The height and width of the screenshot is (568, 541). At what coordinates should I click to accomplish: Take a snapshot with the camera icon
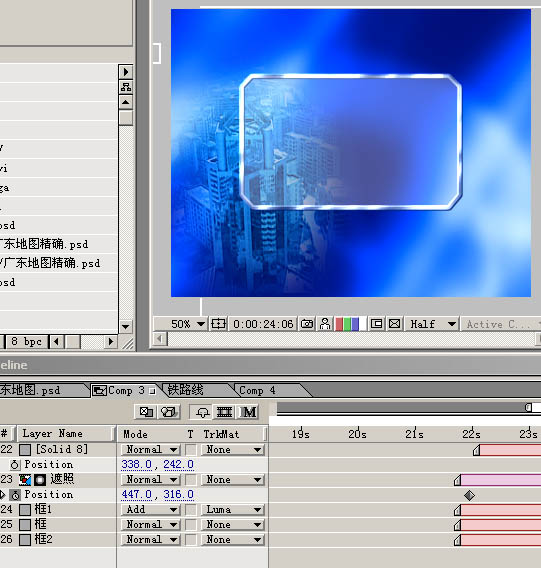tap(307, 324)
